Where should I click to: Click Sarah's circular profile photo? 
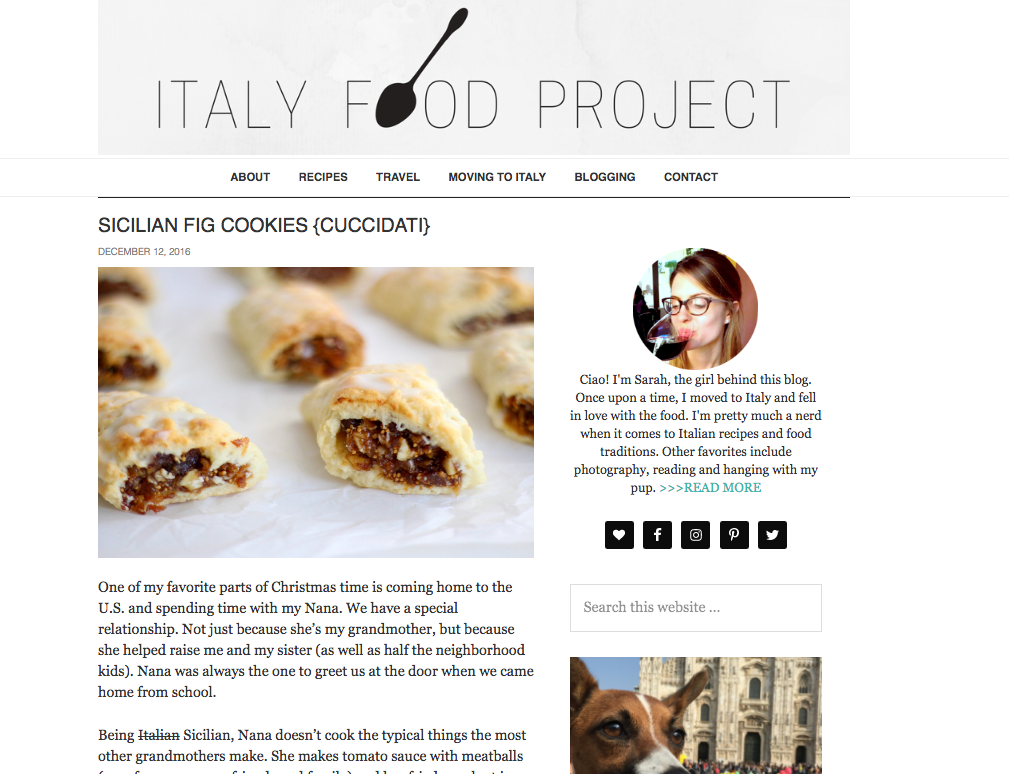[696, 308]
